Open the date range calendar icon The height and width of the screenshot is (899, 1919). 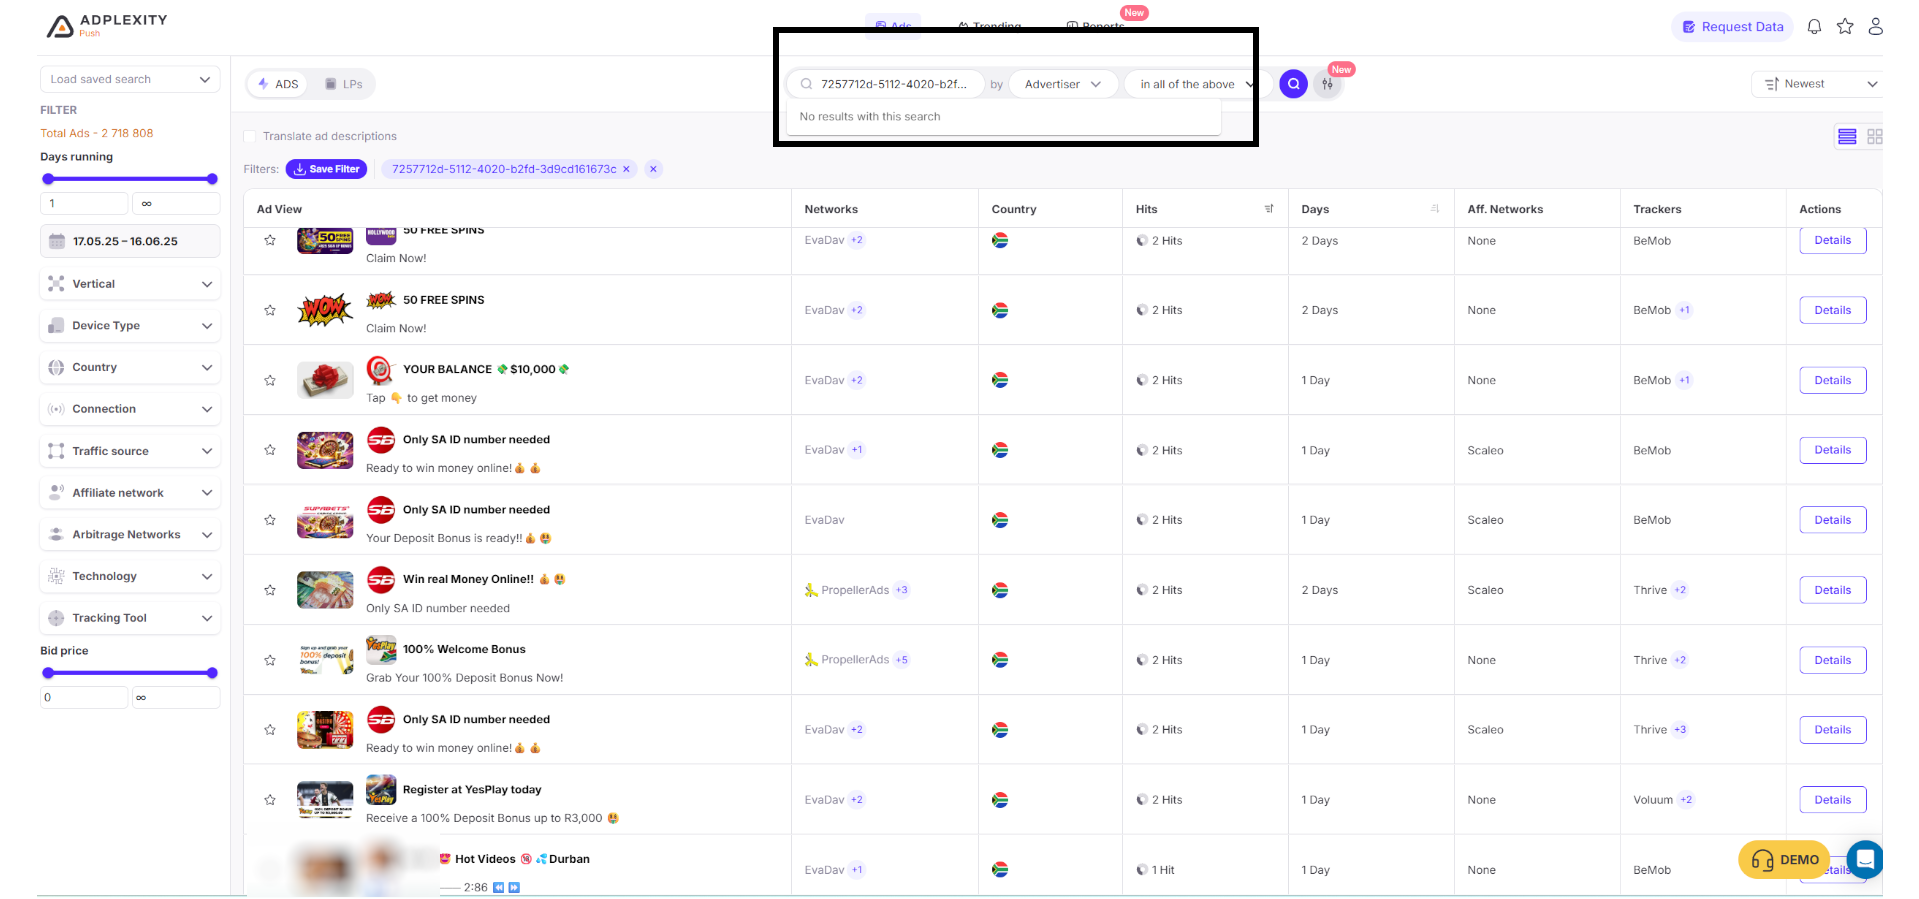[x=57, y=241]
